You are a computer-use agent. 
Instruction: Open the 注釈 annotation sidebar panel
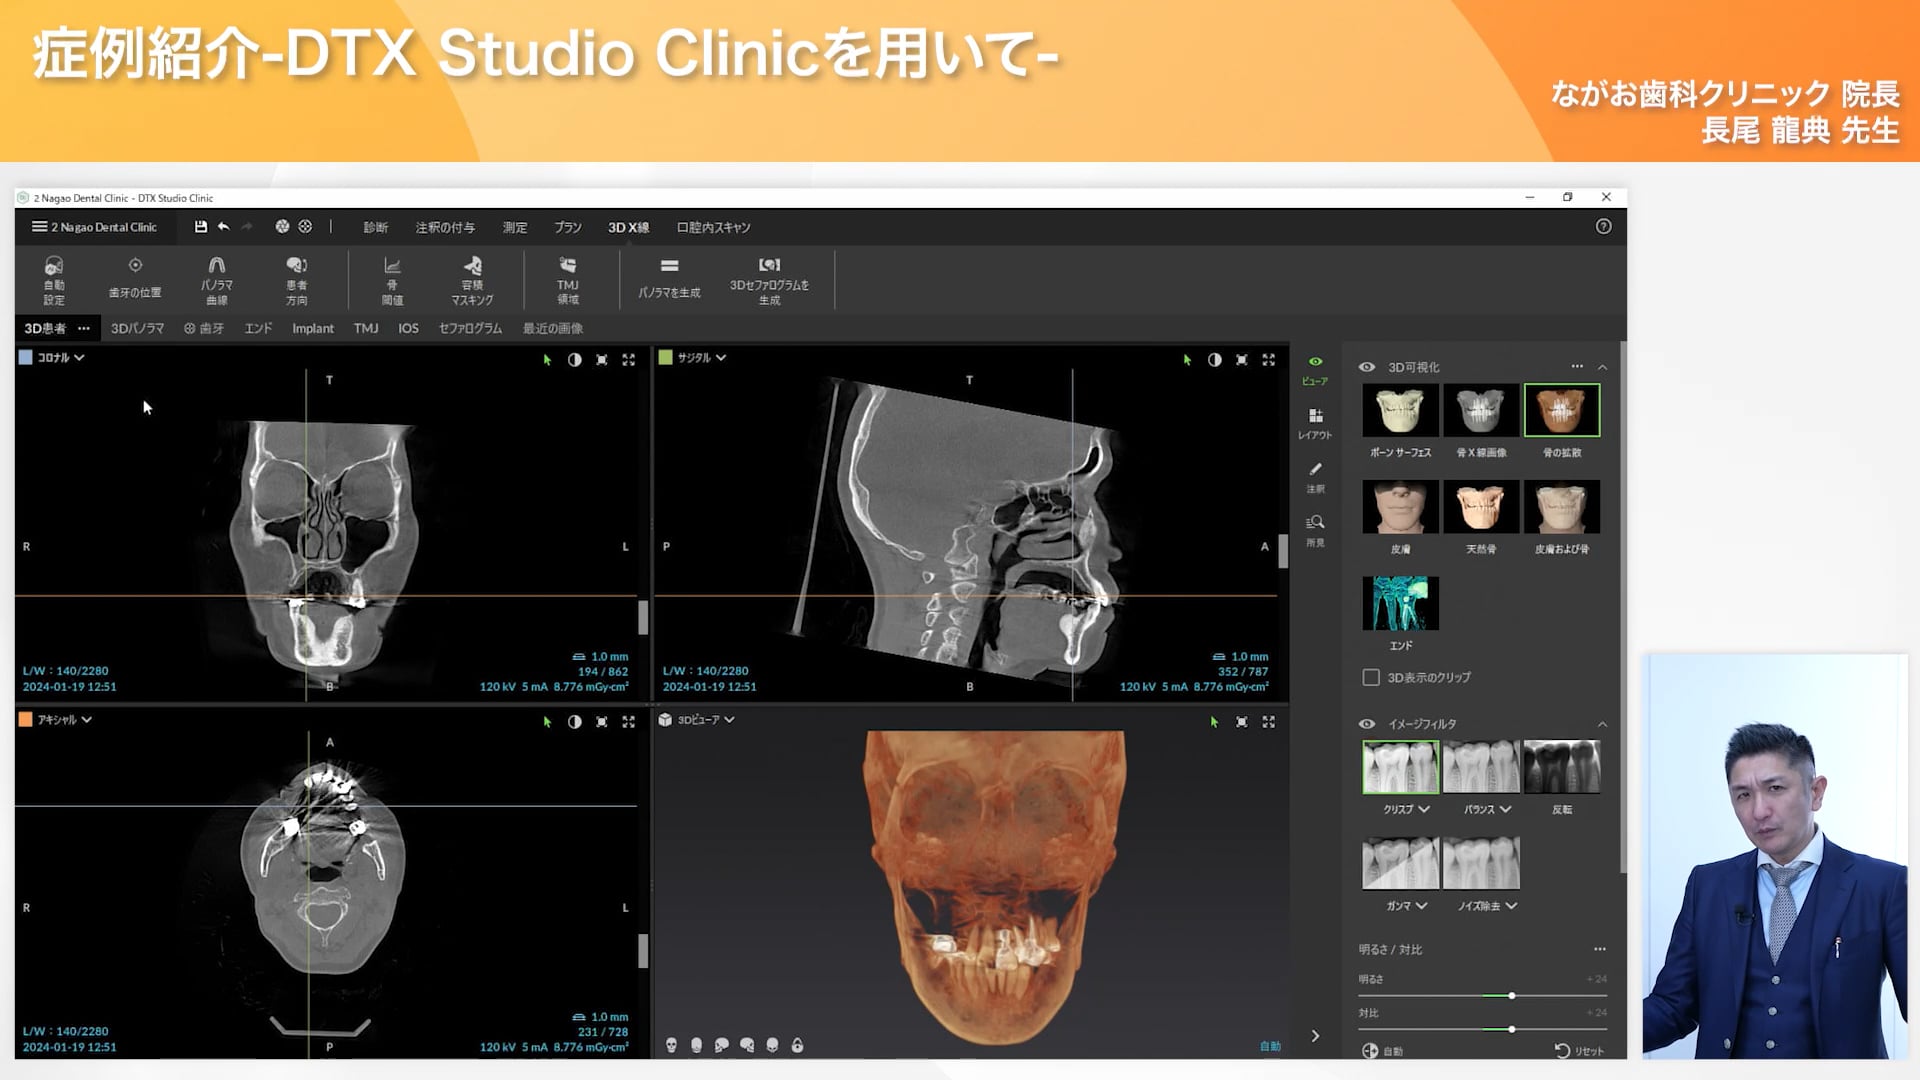coord(1315,478)
